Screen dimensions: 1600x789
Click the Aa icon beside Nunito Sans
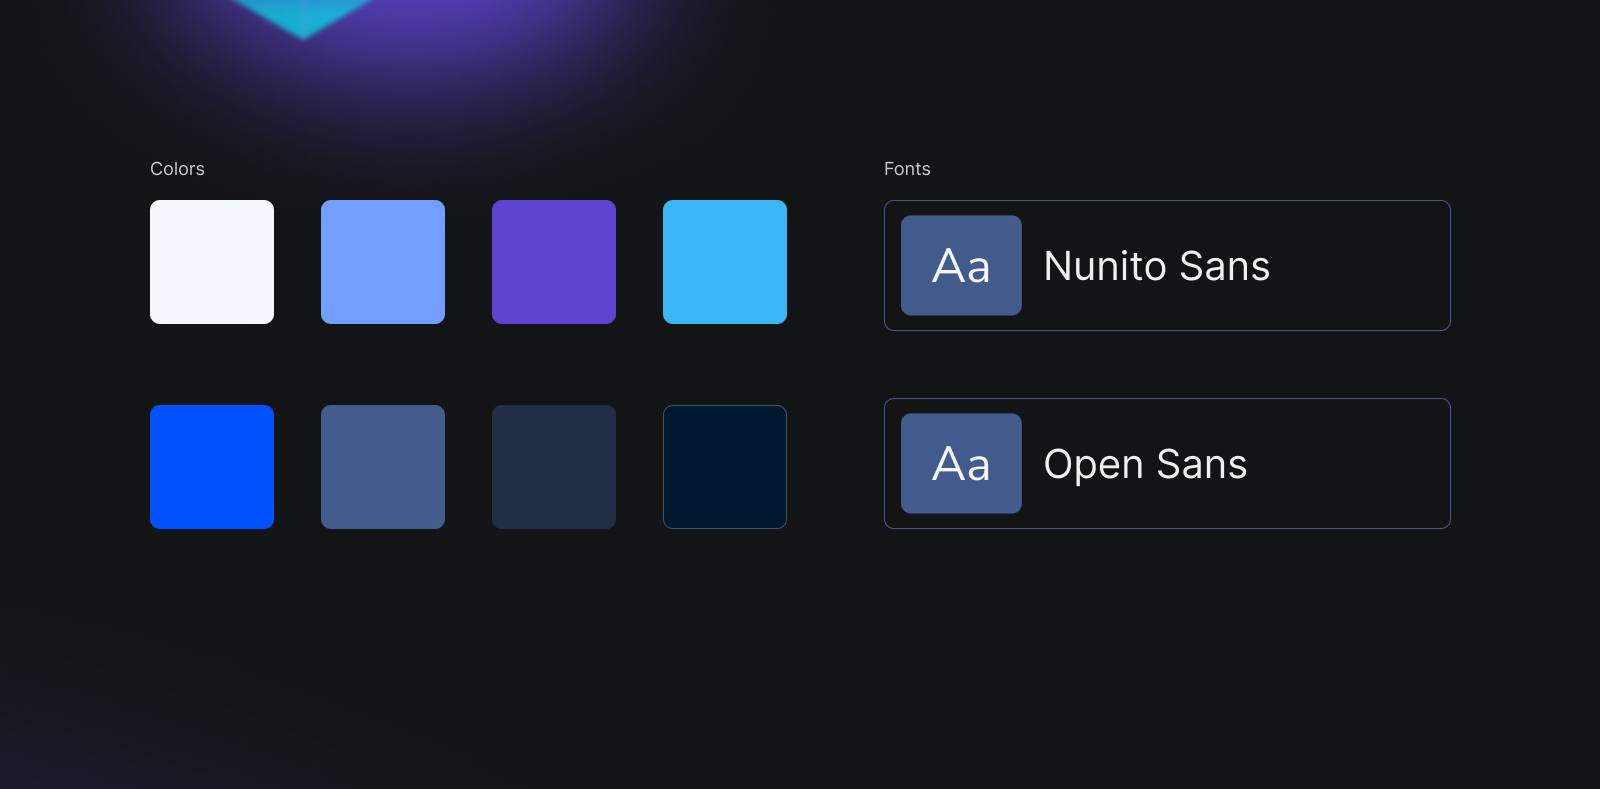click(x=961, y=266)
